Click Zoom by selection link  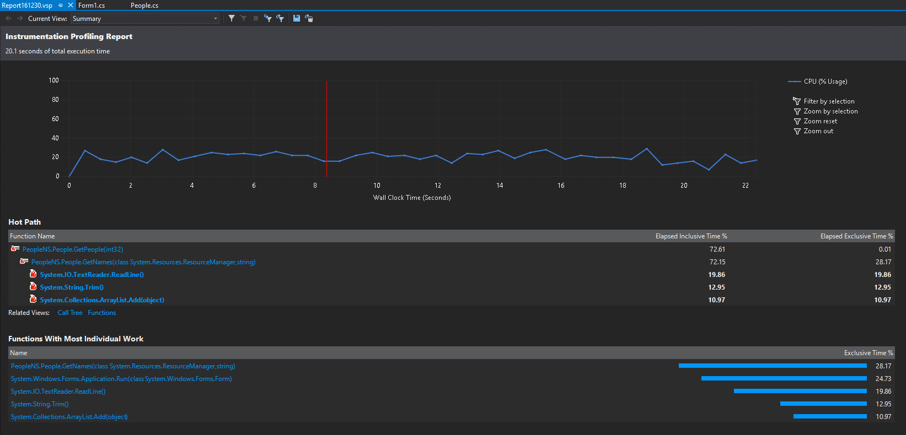(x=830, y=111)
